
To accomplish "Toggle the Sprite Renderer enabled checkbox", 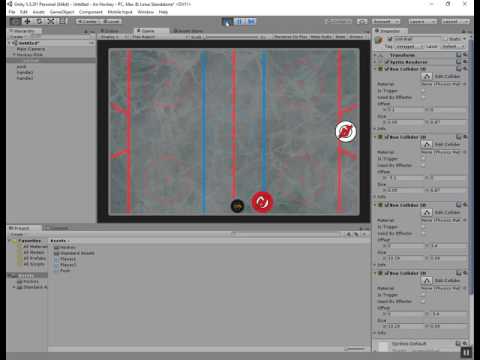I will click(387, 62).
